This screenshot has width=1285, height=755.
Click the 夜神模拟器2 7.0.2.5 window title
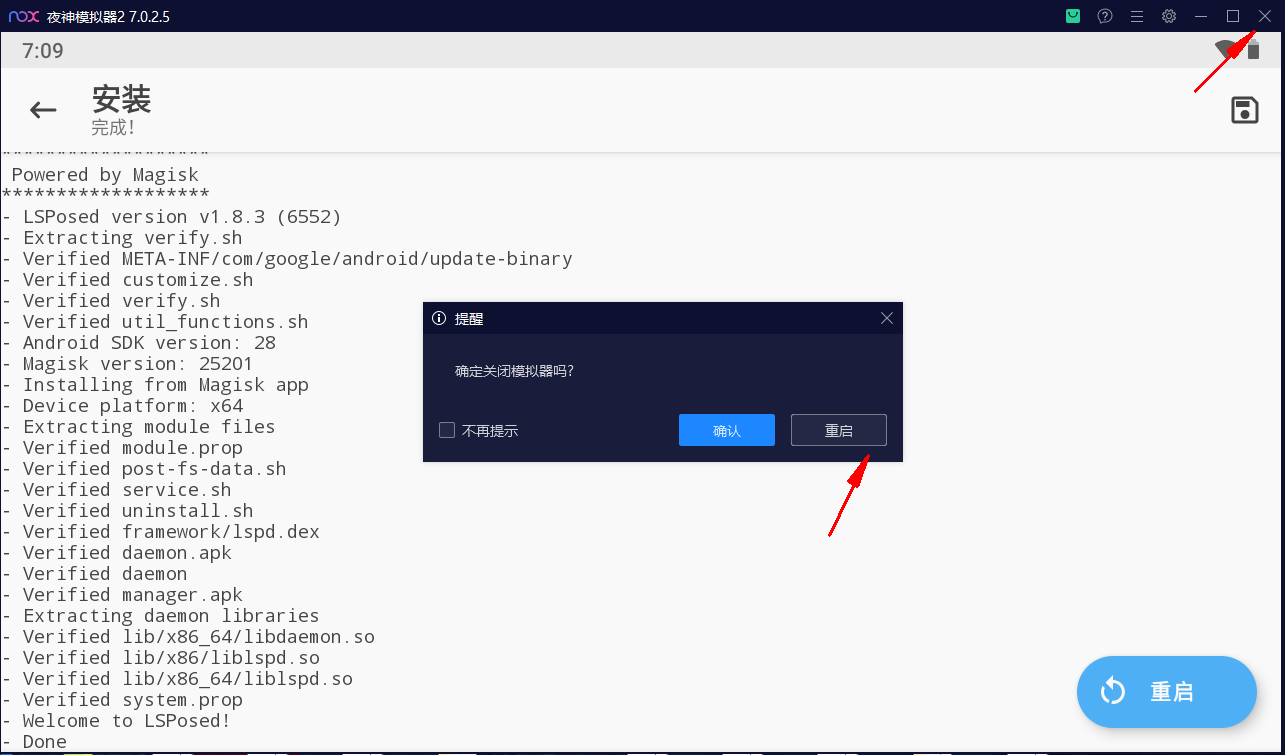click(x=108, y=16)
